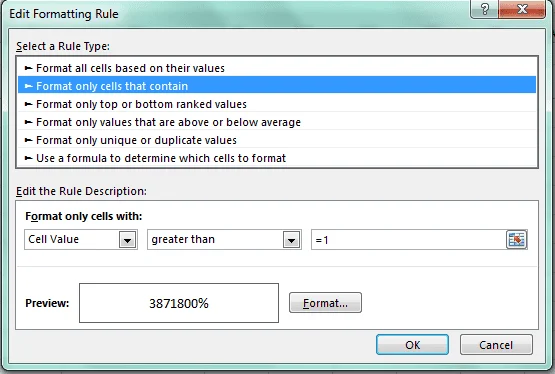The image size is (555, 374).
Task: Choose 'Format only top or bottom ranked values'
Action: click(x=277, y=104)
